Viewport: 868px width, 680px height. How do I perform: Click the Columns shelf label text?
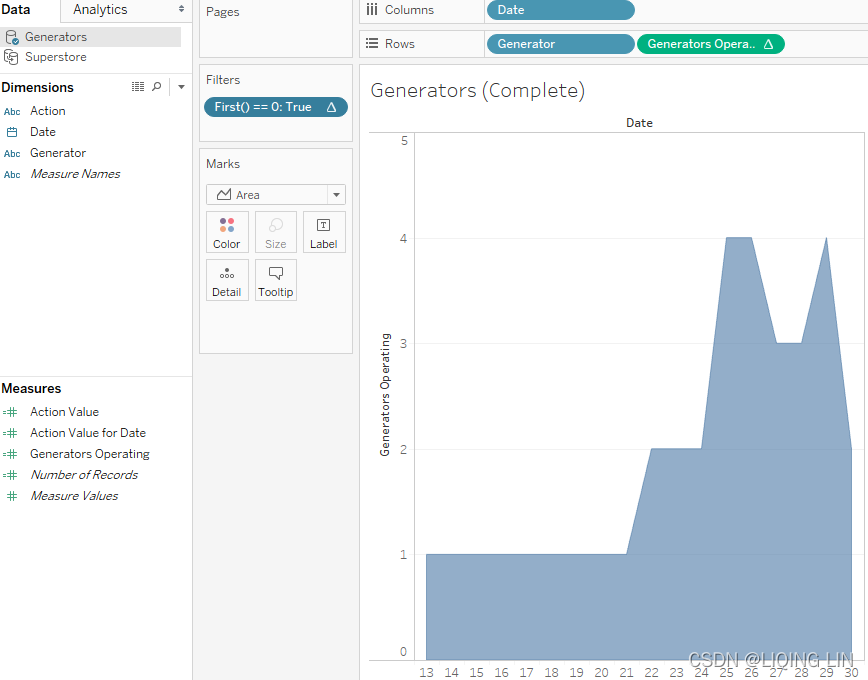click(409, 10)
